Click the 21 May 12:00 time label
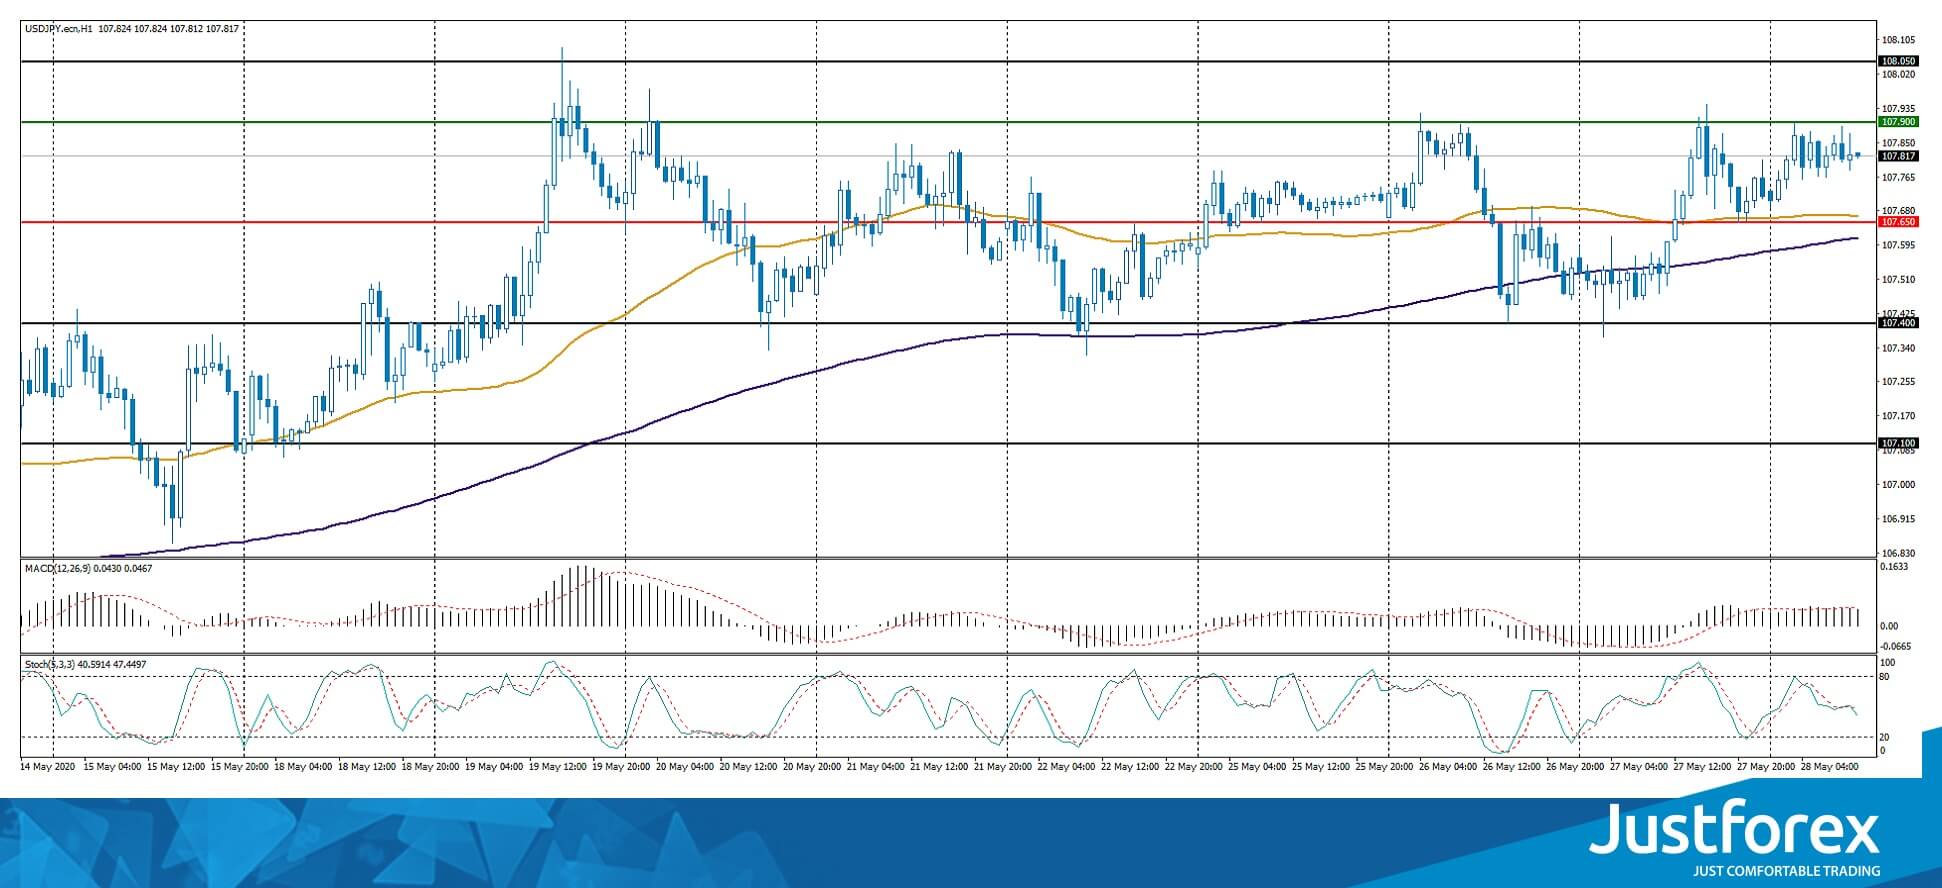This screenshot has height=888, width=1942. pyautogui.click(x=939, y=766)
